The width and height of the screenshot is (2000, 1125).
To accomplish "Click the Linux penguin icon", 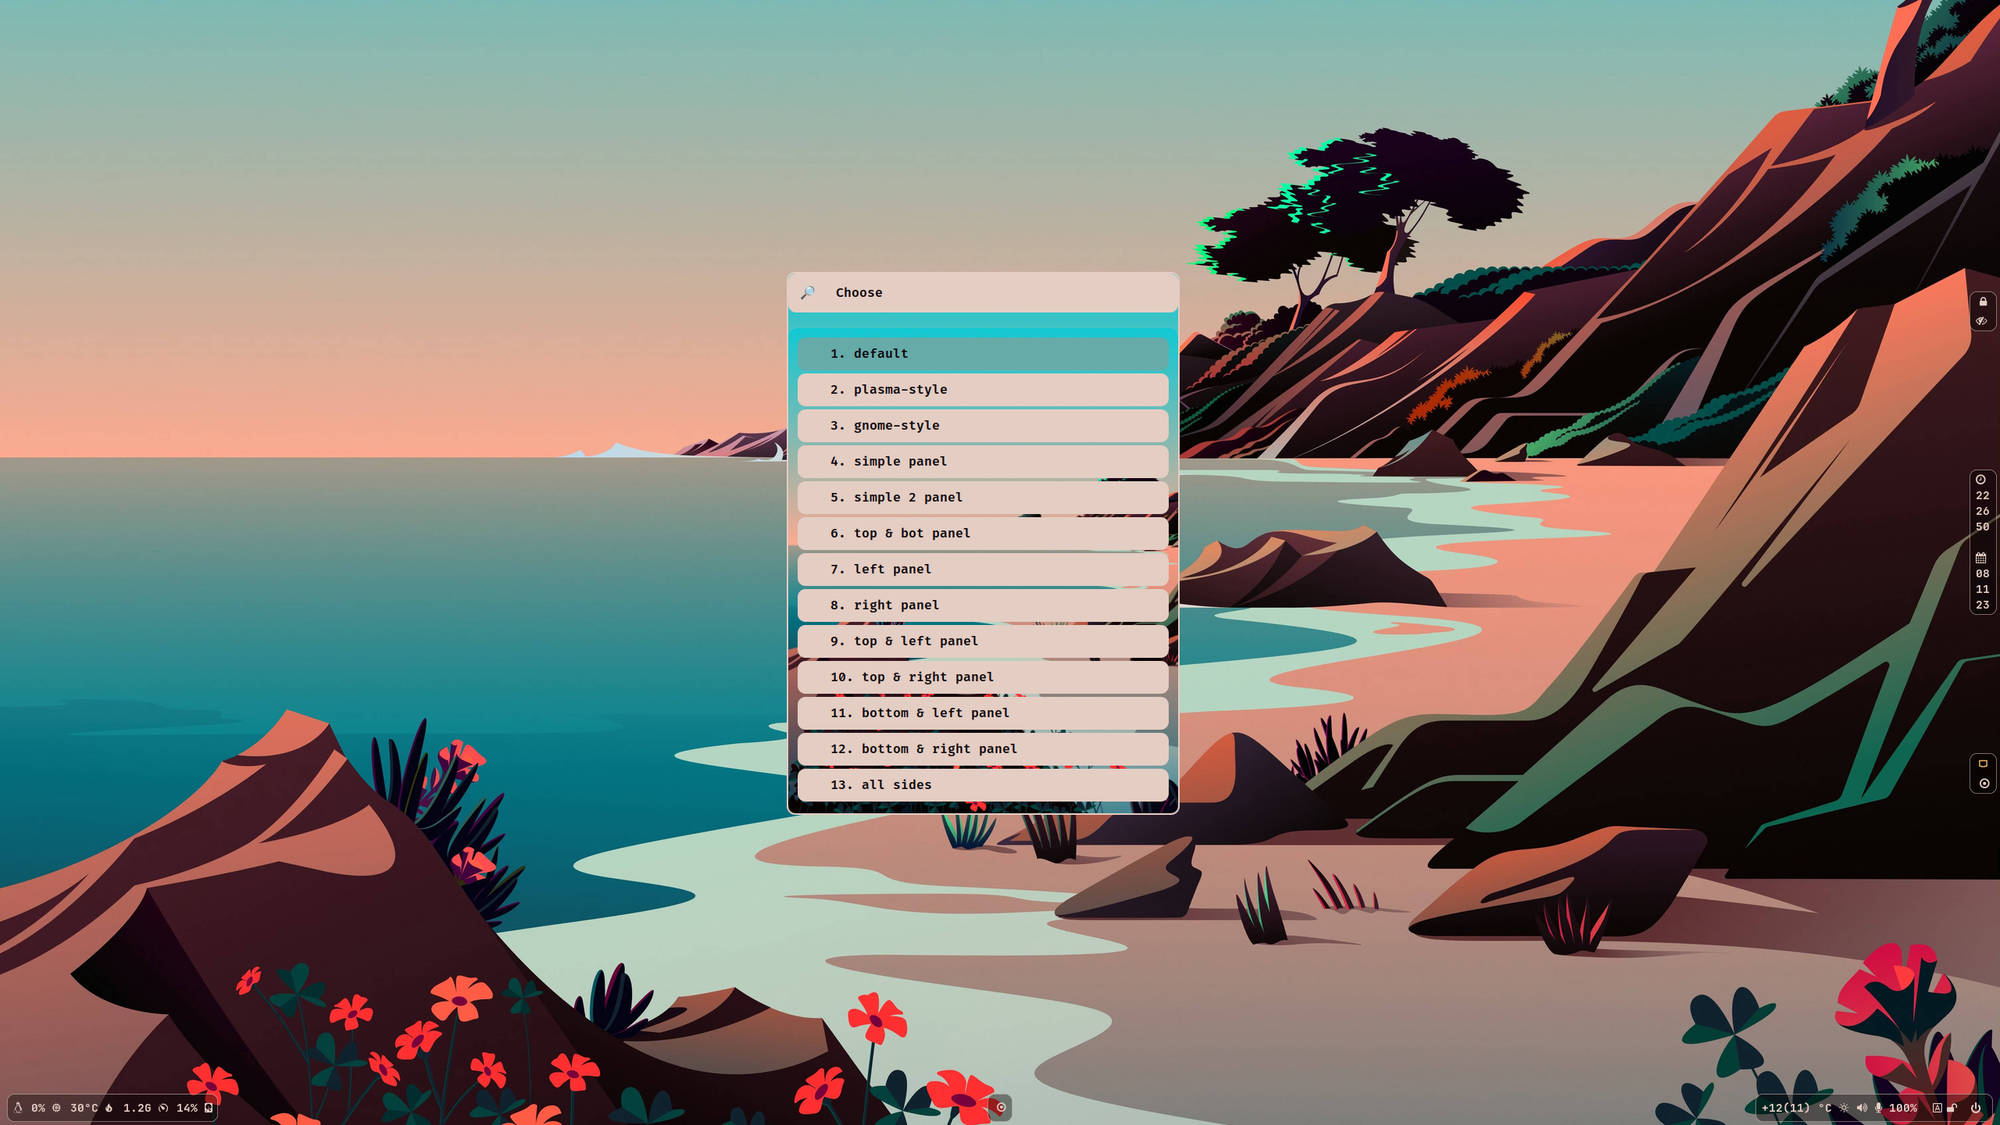I will click(x=18, y=1108).
